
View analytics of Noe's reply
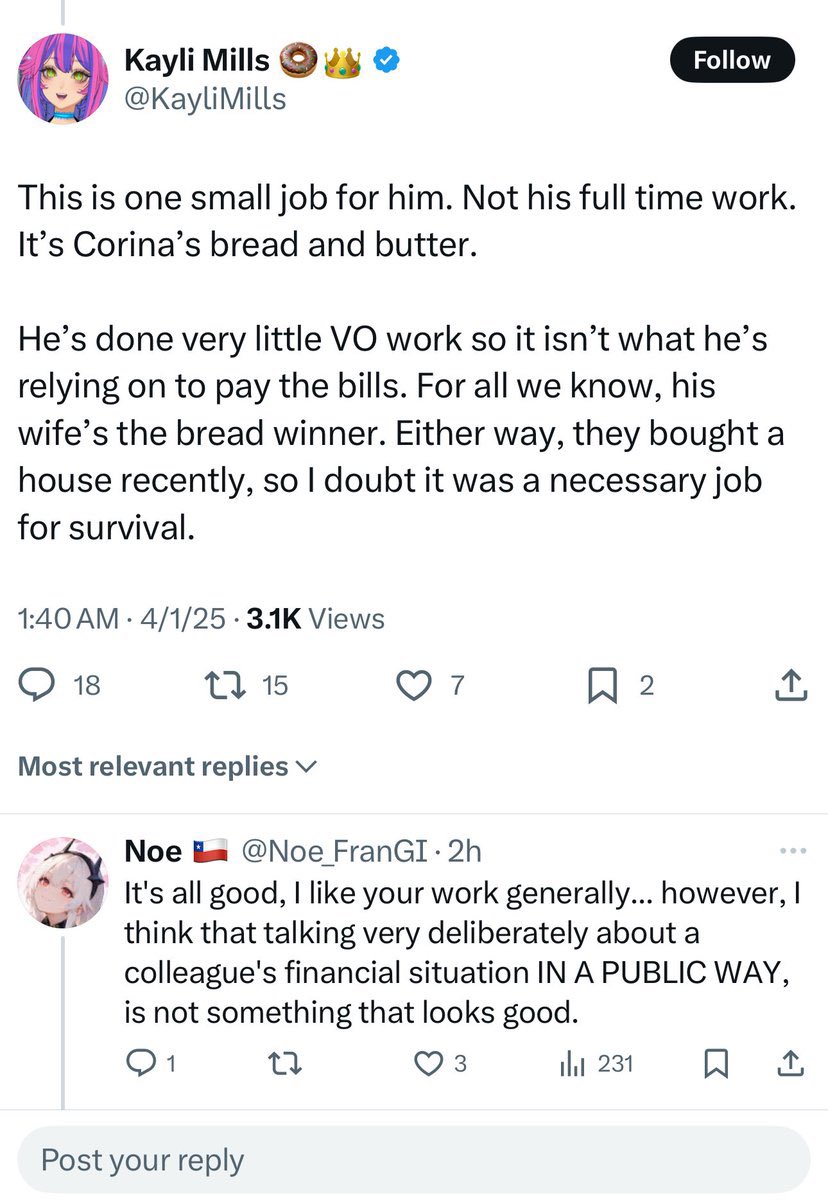point(596,1063)
